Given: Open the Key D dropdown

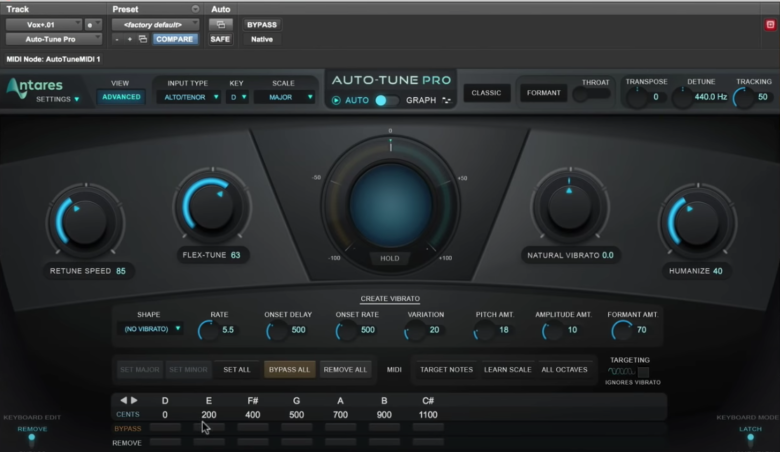Looking at the screenshot, I should pos(238,97).
